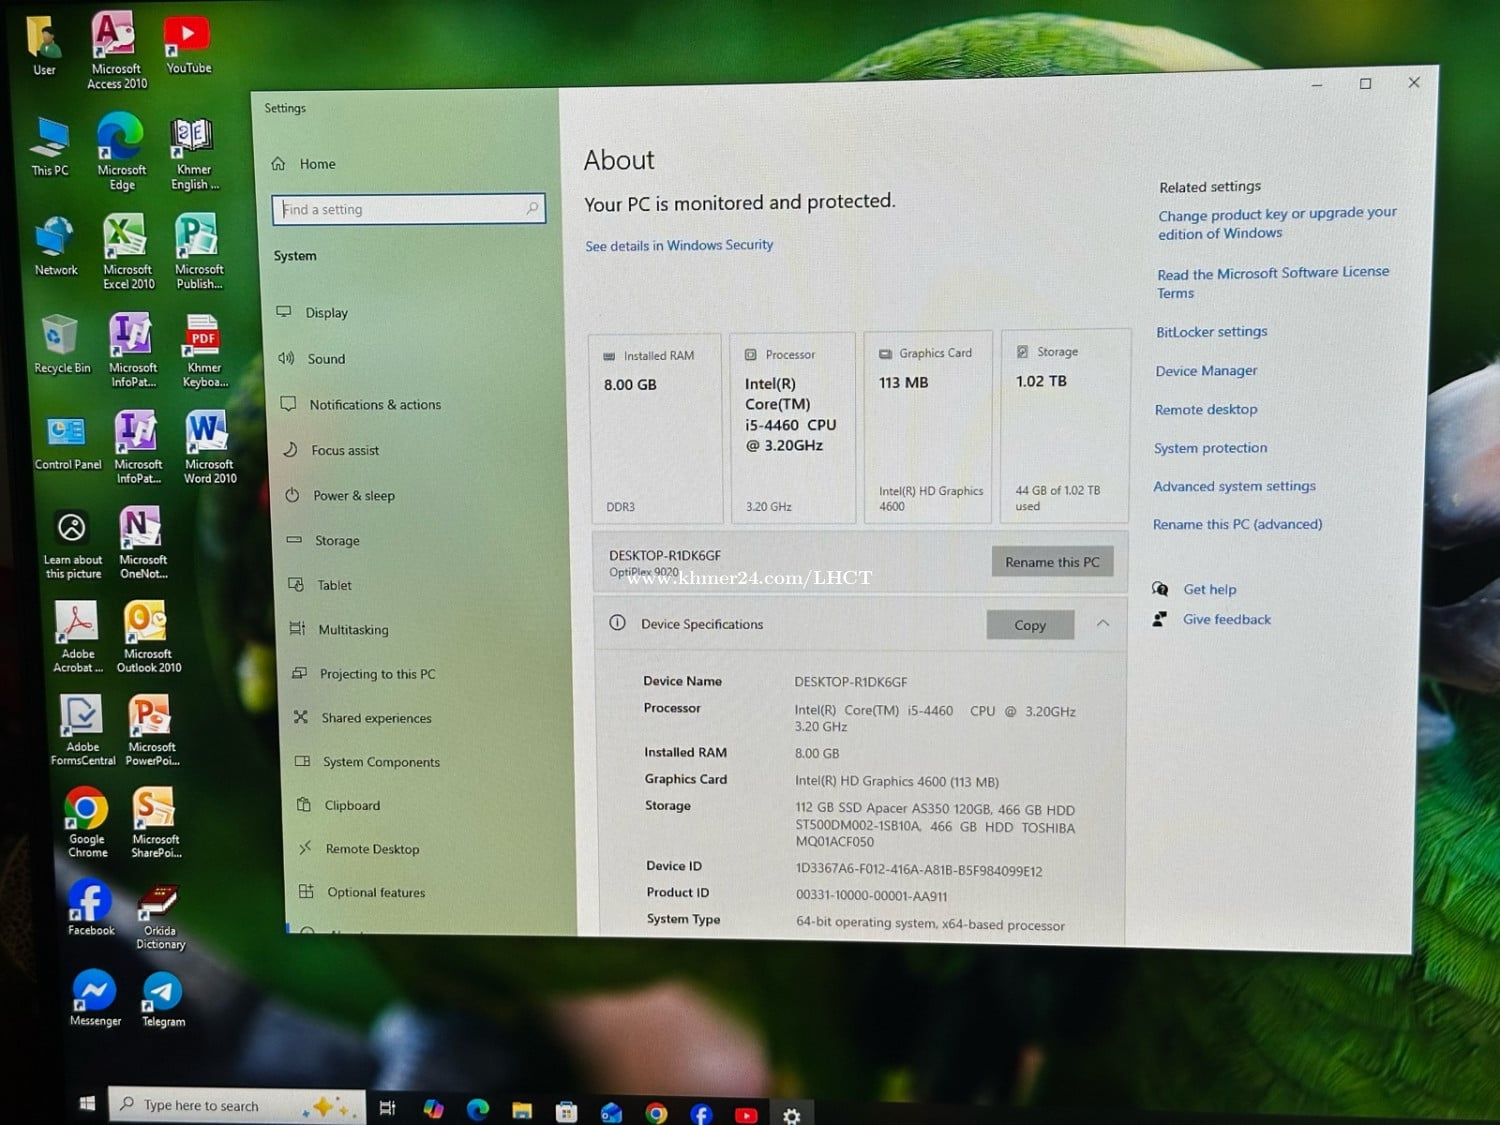
Task: Click the Rename this PC button
Action: tap(1051, 562)
